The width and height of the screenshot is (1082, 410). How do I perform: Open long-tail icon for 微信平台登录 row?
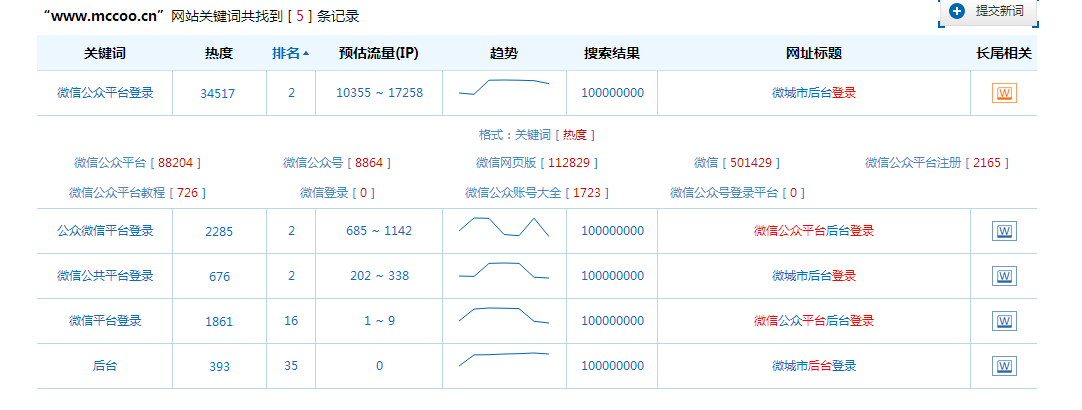tap(1004, 321)
